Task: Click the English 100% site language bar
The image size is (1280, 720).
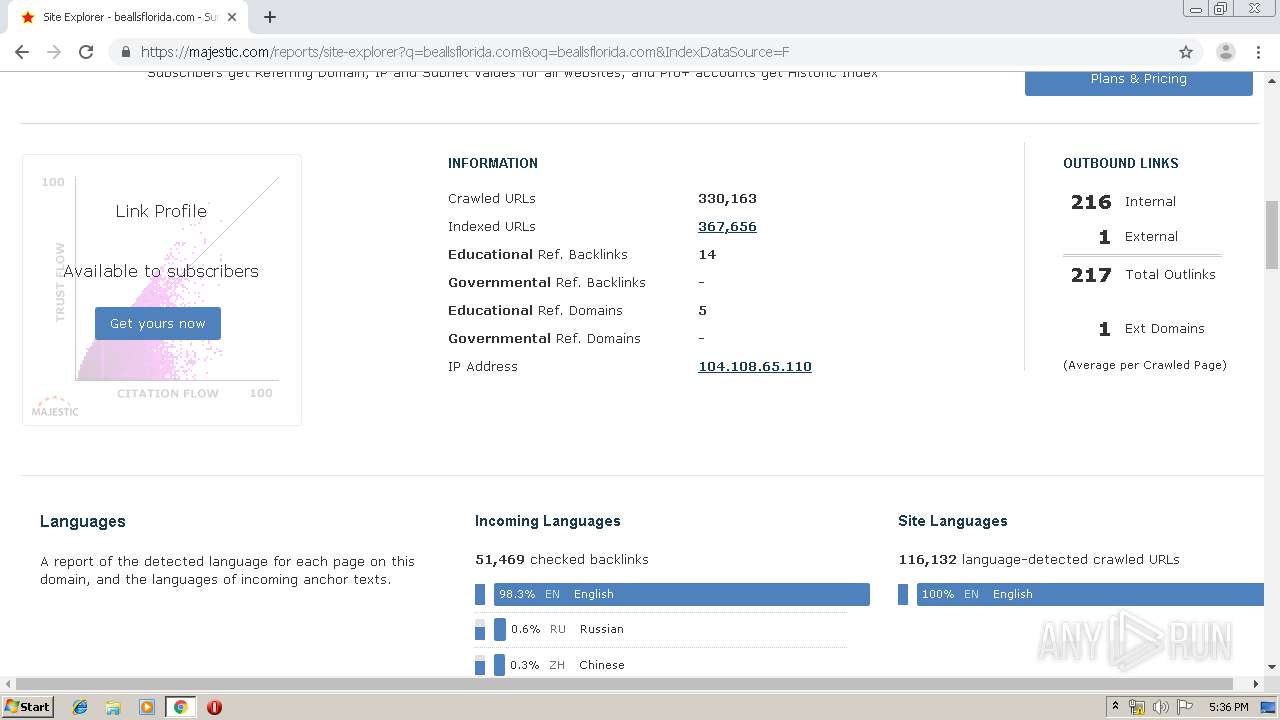Action: pos(1090,594)
